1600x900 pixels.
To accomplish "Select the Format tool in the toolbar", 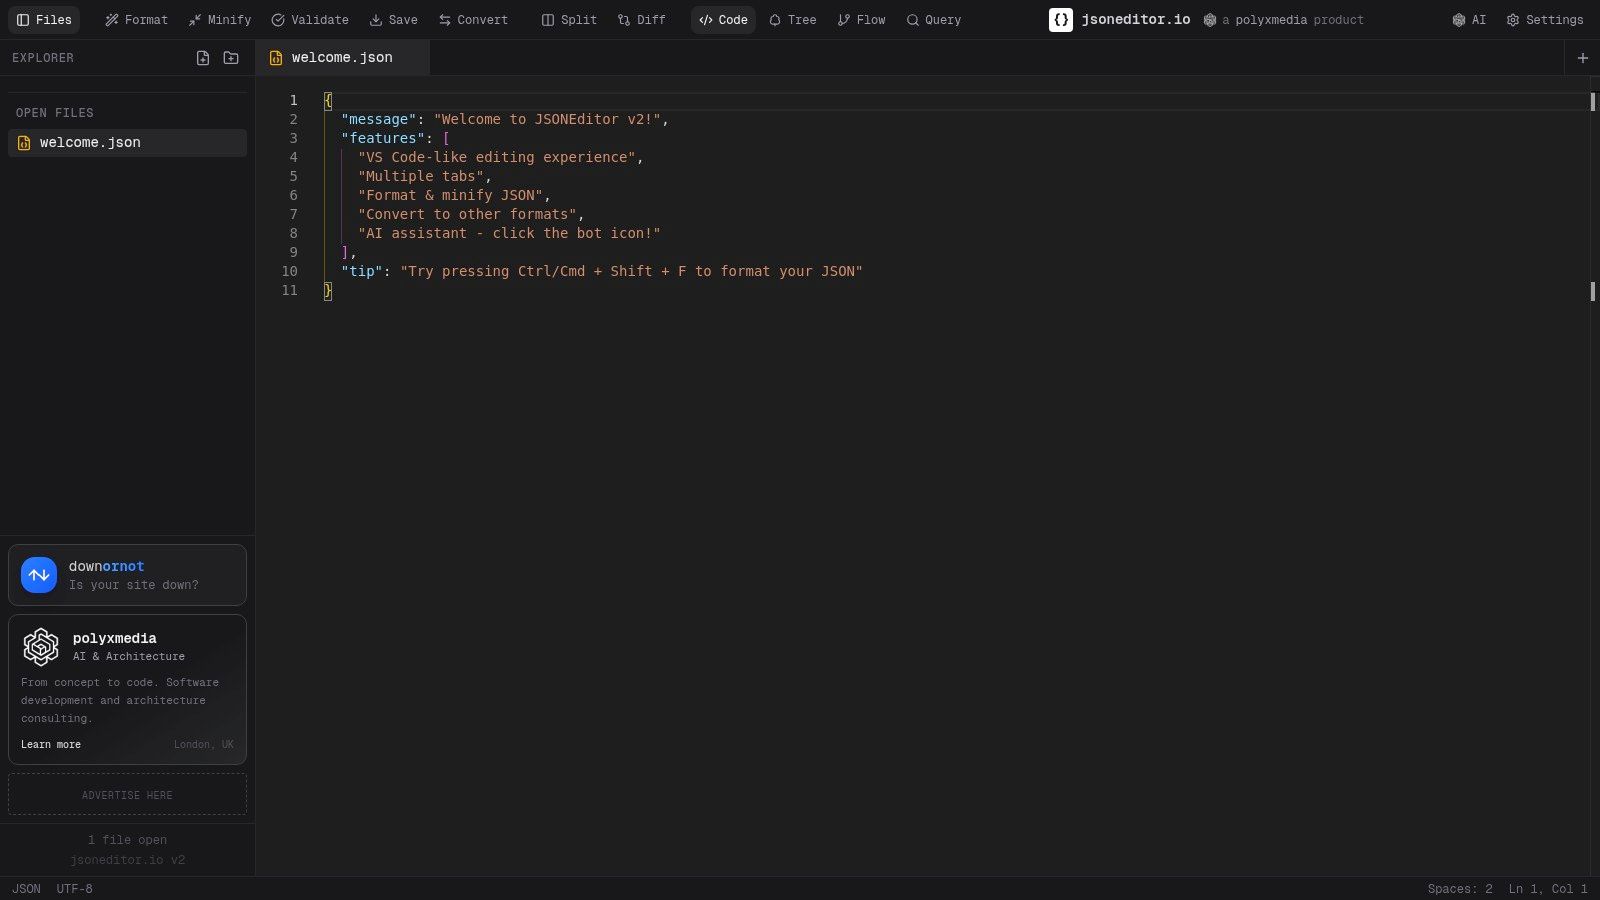I will point(136,20).
